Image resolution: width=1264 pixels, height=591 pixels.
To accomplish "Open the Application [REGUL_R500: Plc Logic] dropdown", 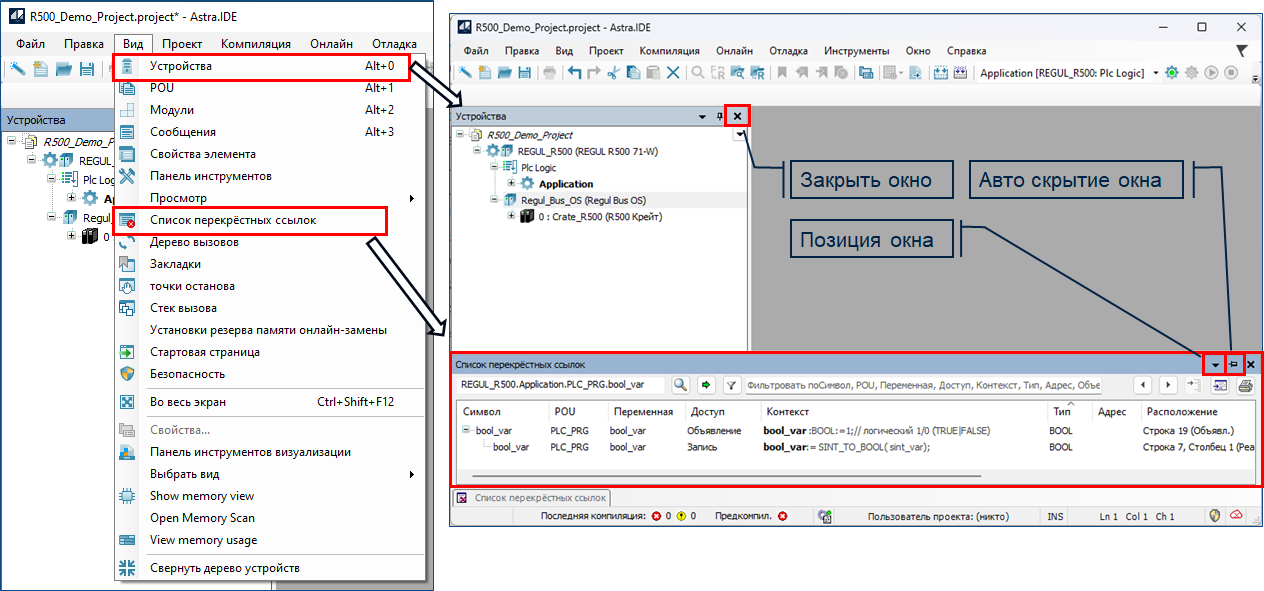I will coord(1156,73).
